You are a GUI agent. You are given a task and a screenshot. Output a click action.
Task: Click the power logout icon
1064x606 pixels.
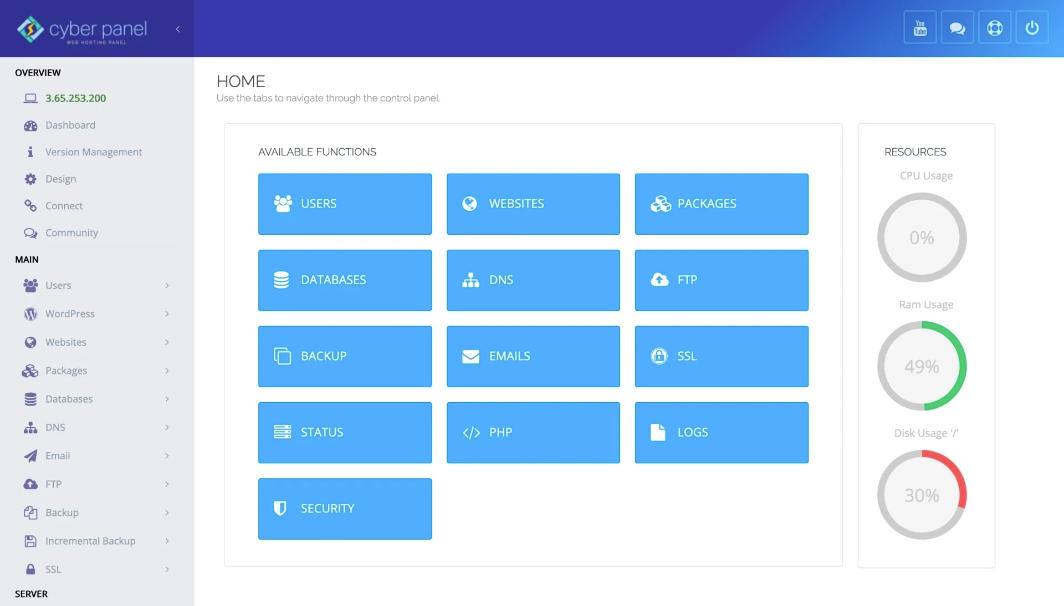click(x=1032, y=28)
